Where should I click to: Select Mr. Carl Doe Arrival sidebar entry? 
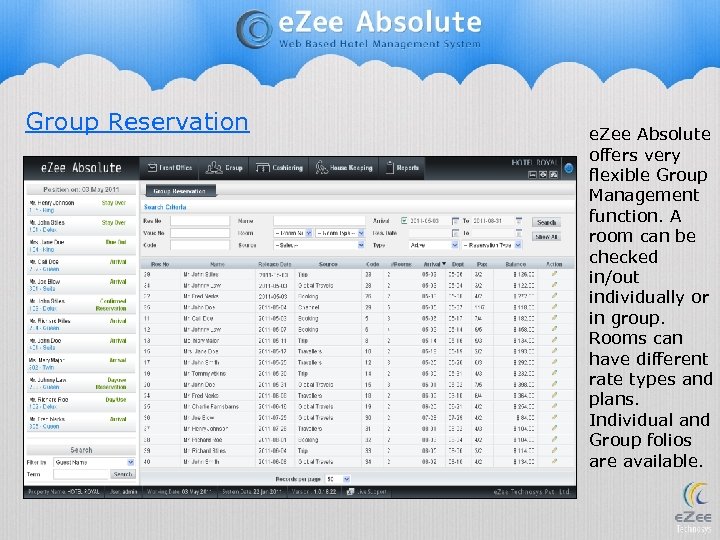pos(81,265)
